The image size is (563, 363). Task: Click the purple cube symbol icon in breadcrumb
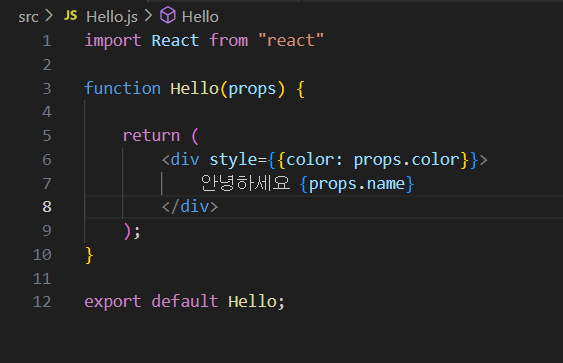(168, 16)
